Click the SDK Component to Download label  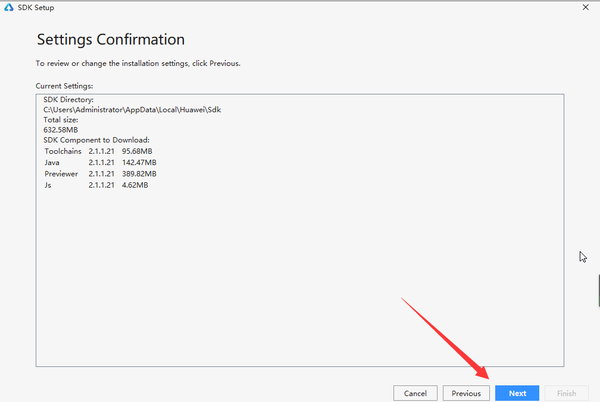pyautogui.click(x=96, y=140)
